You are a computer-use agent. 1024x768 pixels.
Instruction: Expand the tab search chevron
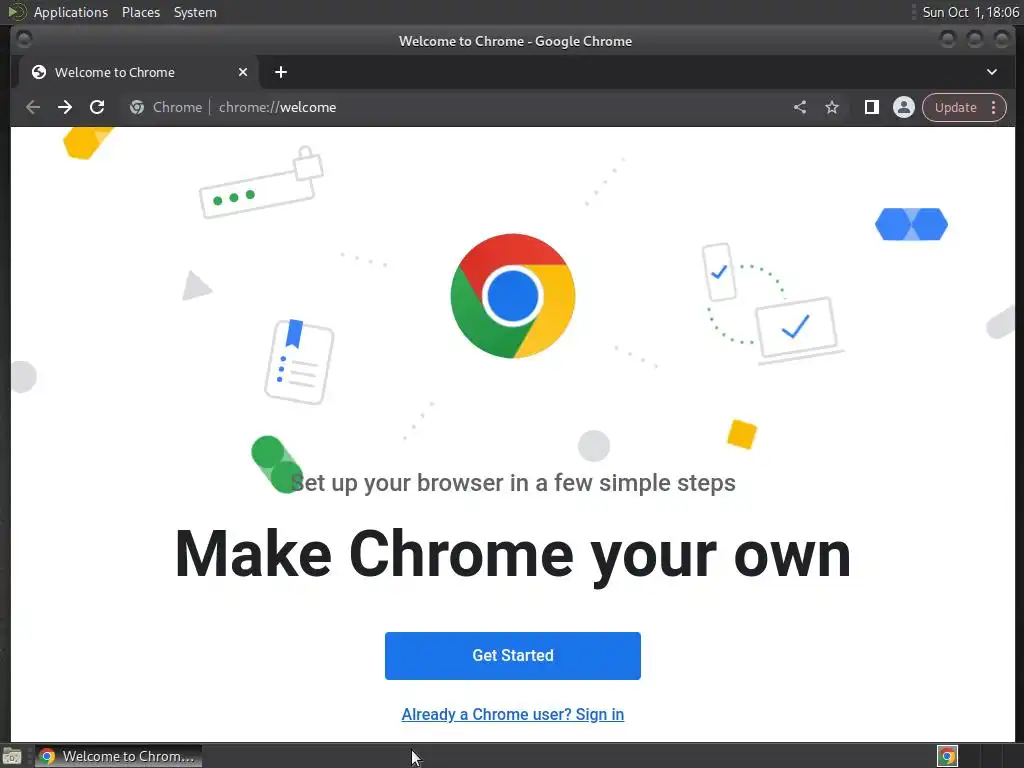(991, 72)
